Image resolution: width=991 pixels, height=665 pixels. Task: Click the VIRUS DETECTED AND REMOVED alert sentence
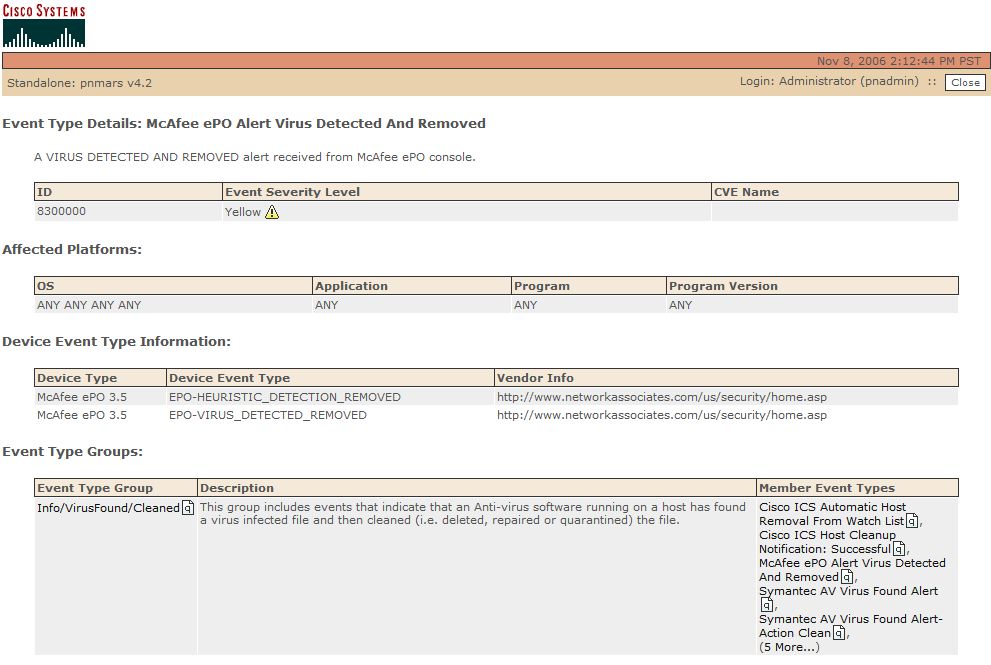[x=255, y=157]
